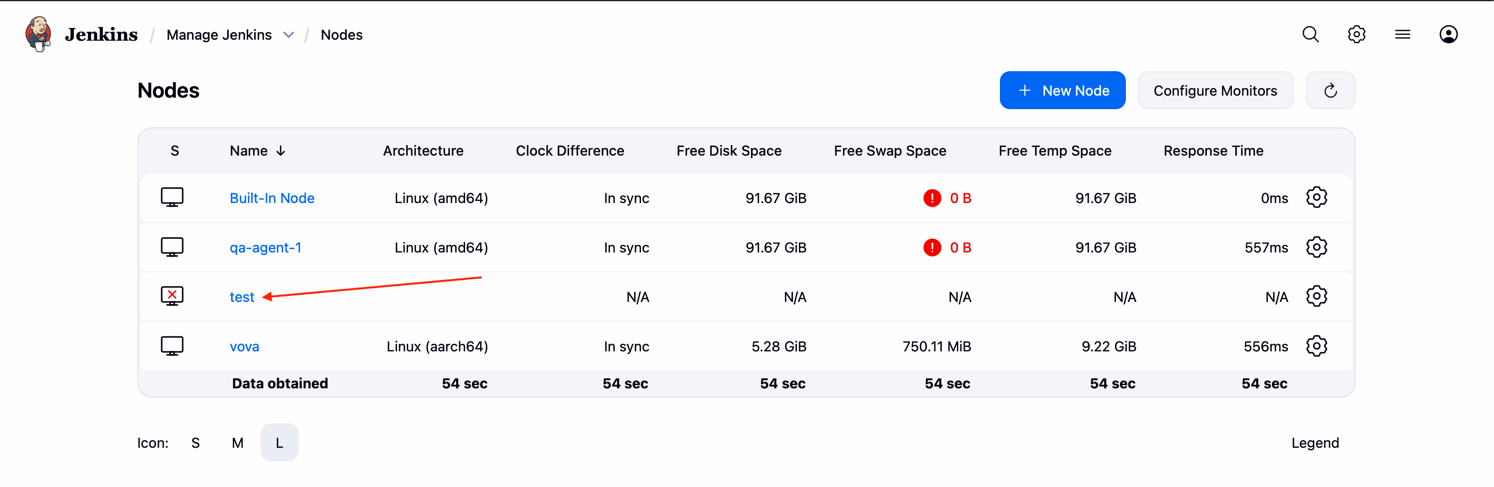Click the New Node button

pyautogui.click(x=1062, y=90)
